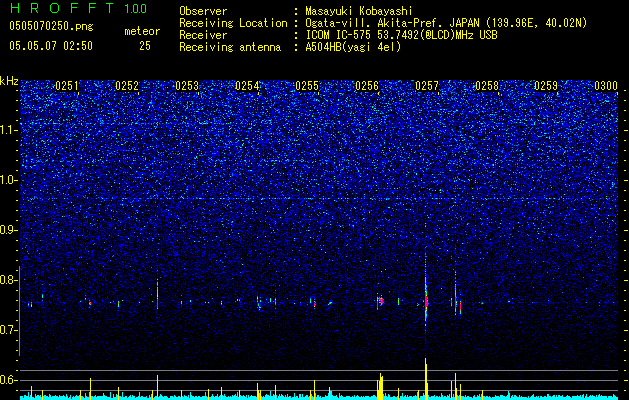Click the 0258 time marker
Viewport: 629px width, 400px height.
tap(487, 86)
